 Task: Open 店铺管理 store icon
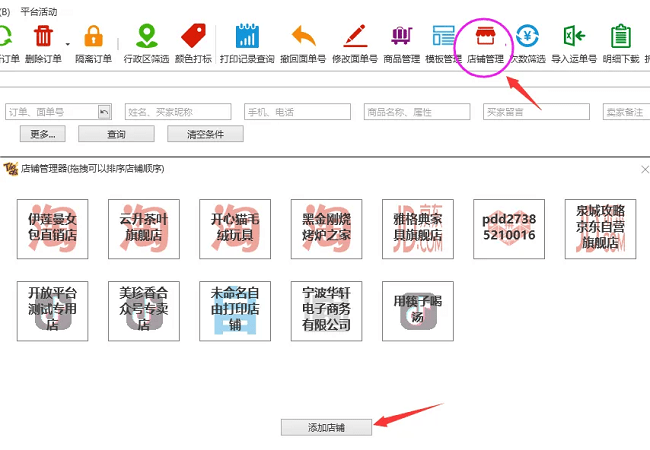coord(485,38)
